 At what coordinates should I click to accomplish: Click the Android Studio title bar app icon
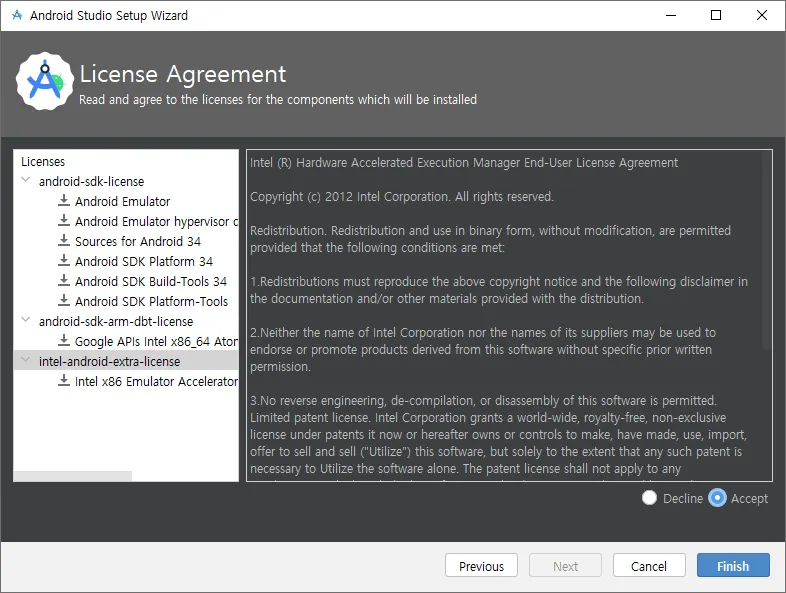(x=17, y=15)
